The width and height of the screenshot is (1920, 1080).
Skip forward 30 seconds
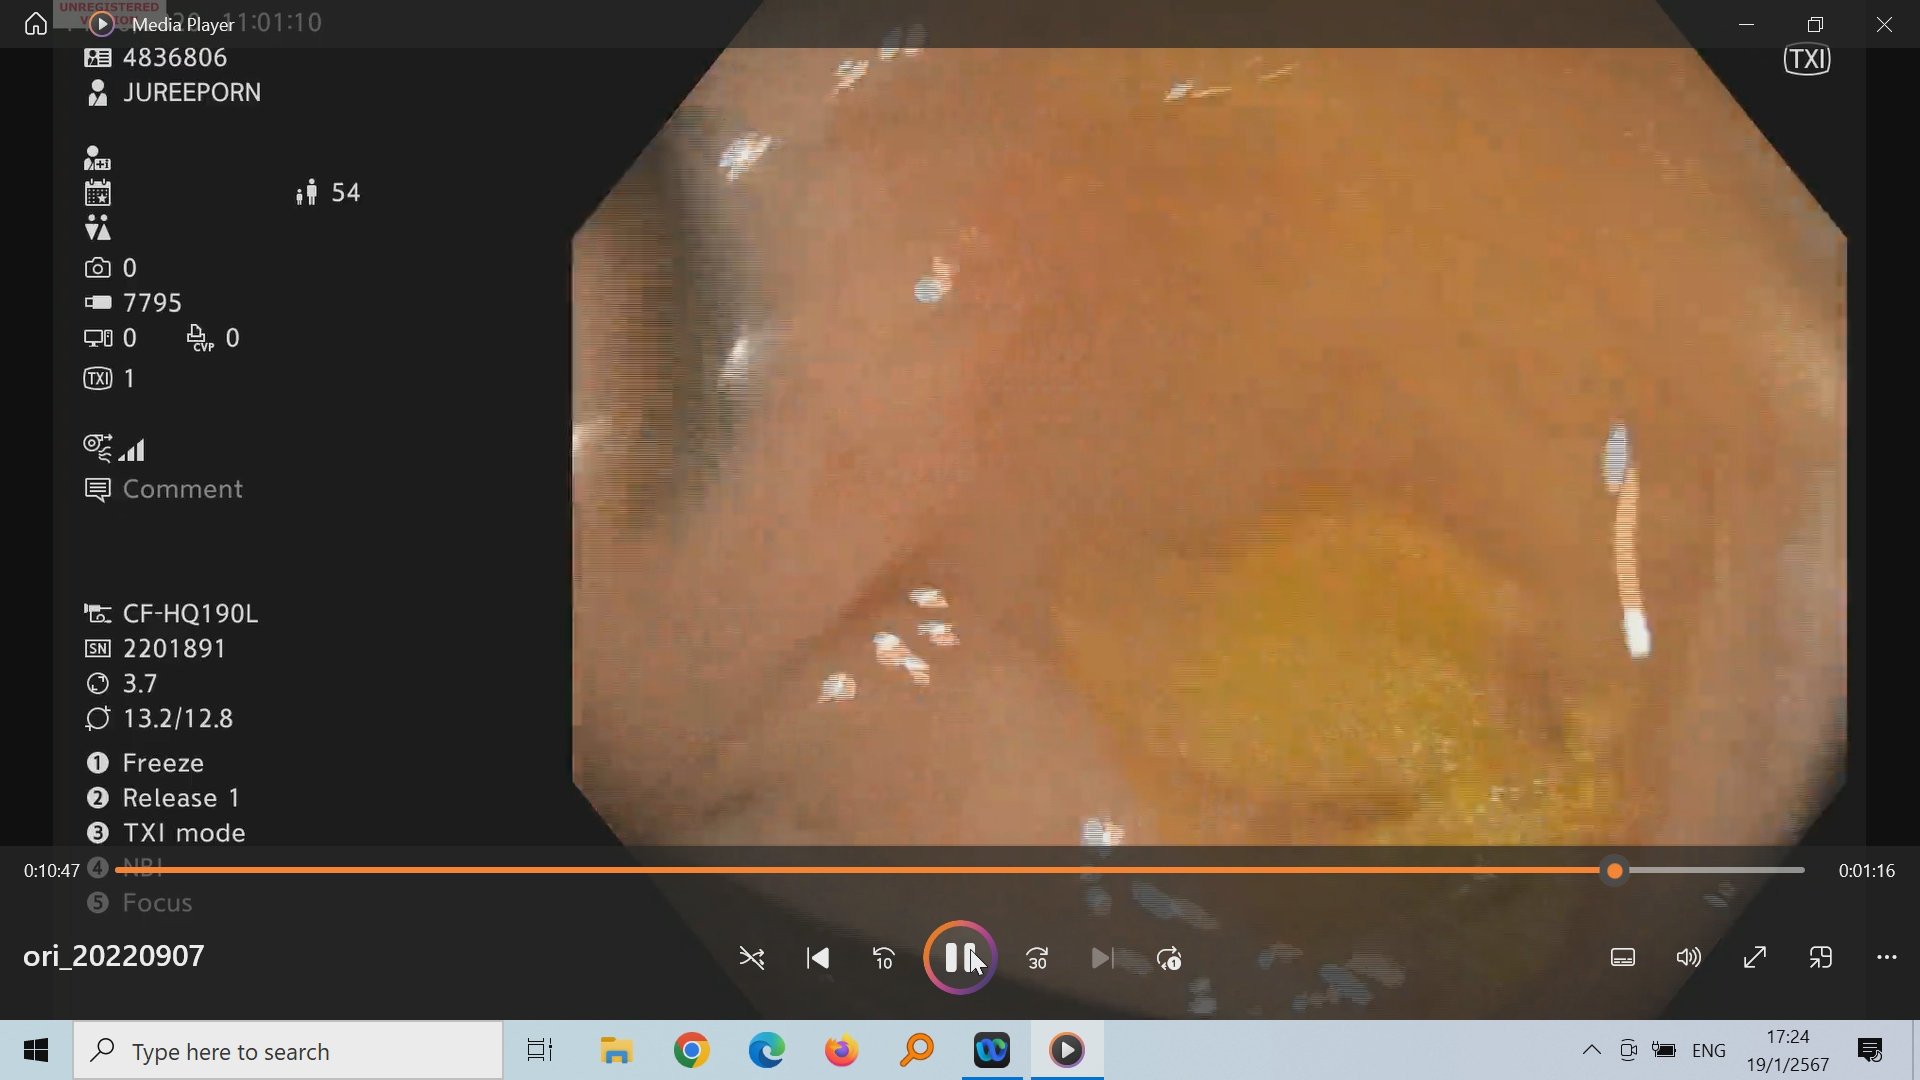pos(1038,959)
